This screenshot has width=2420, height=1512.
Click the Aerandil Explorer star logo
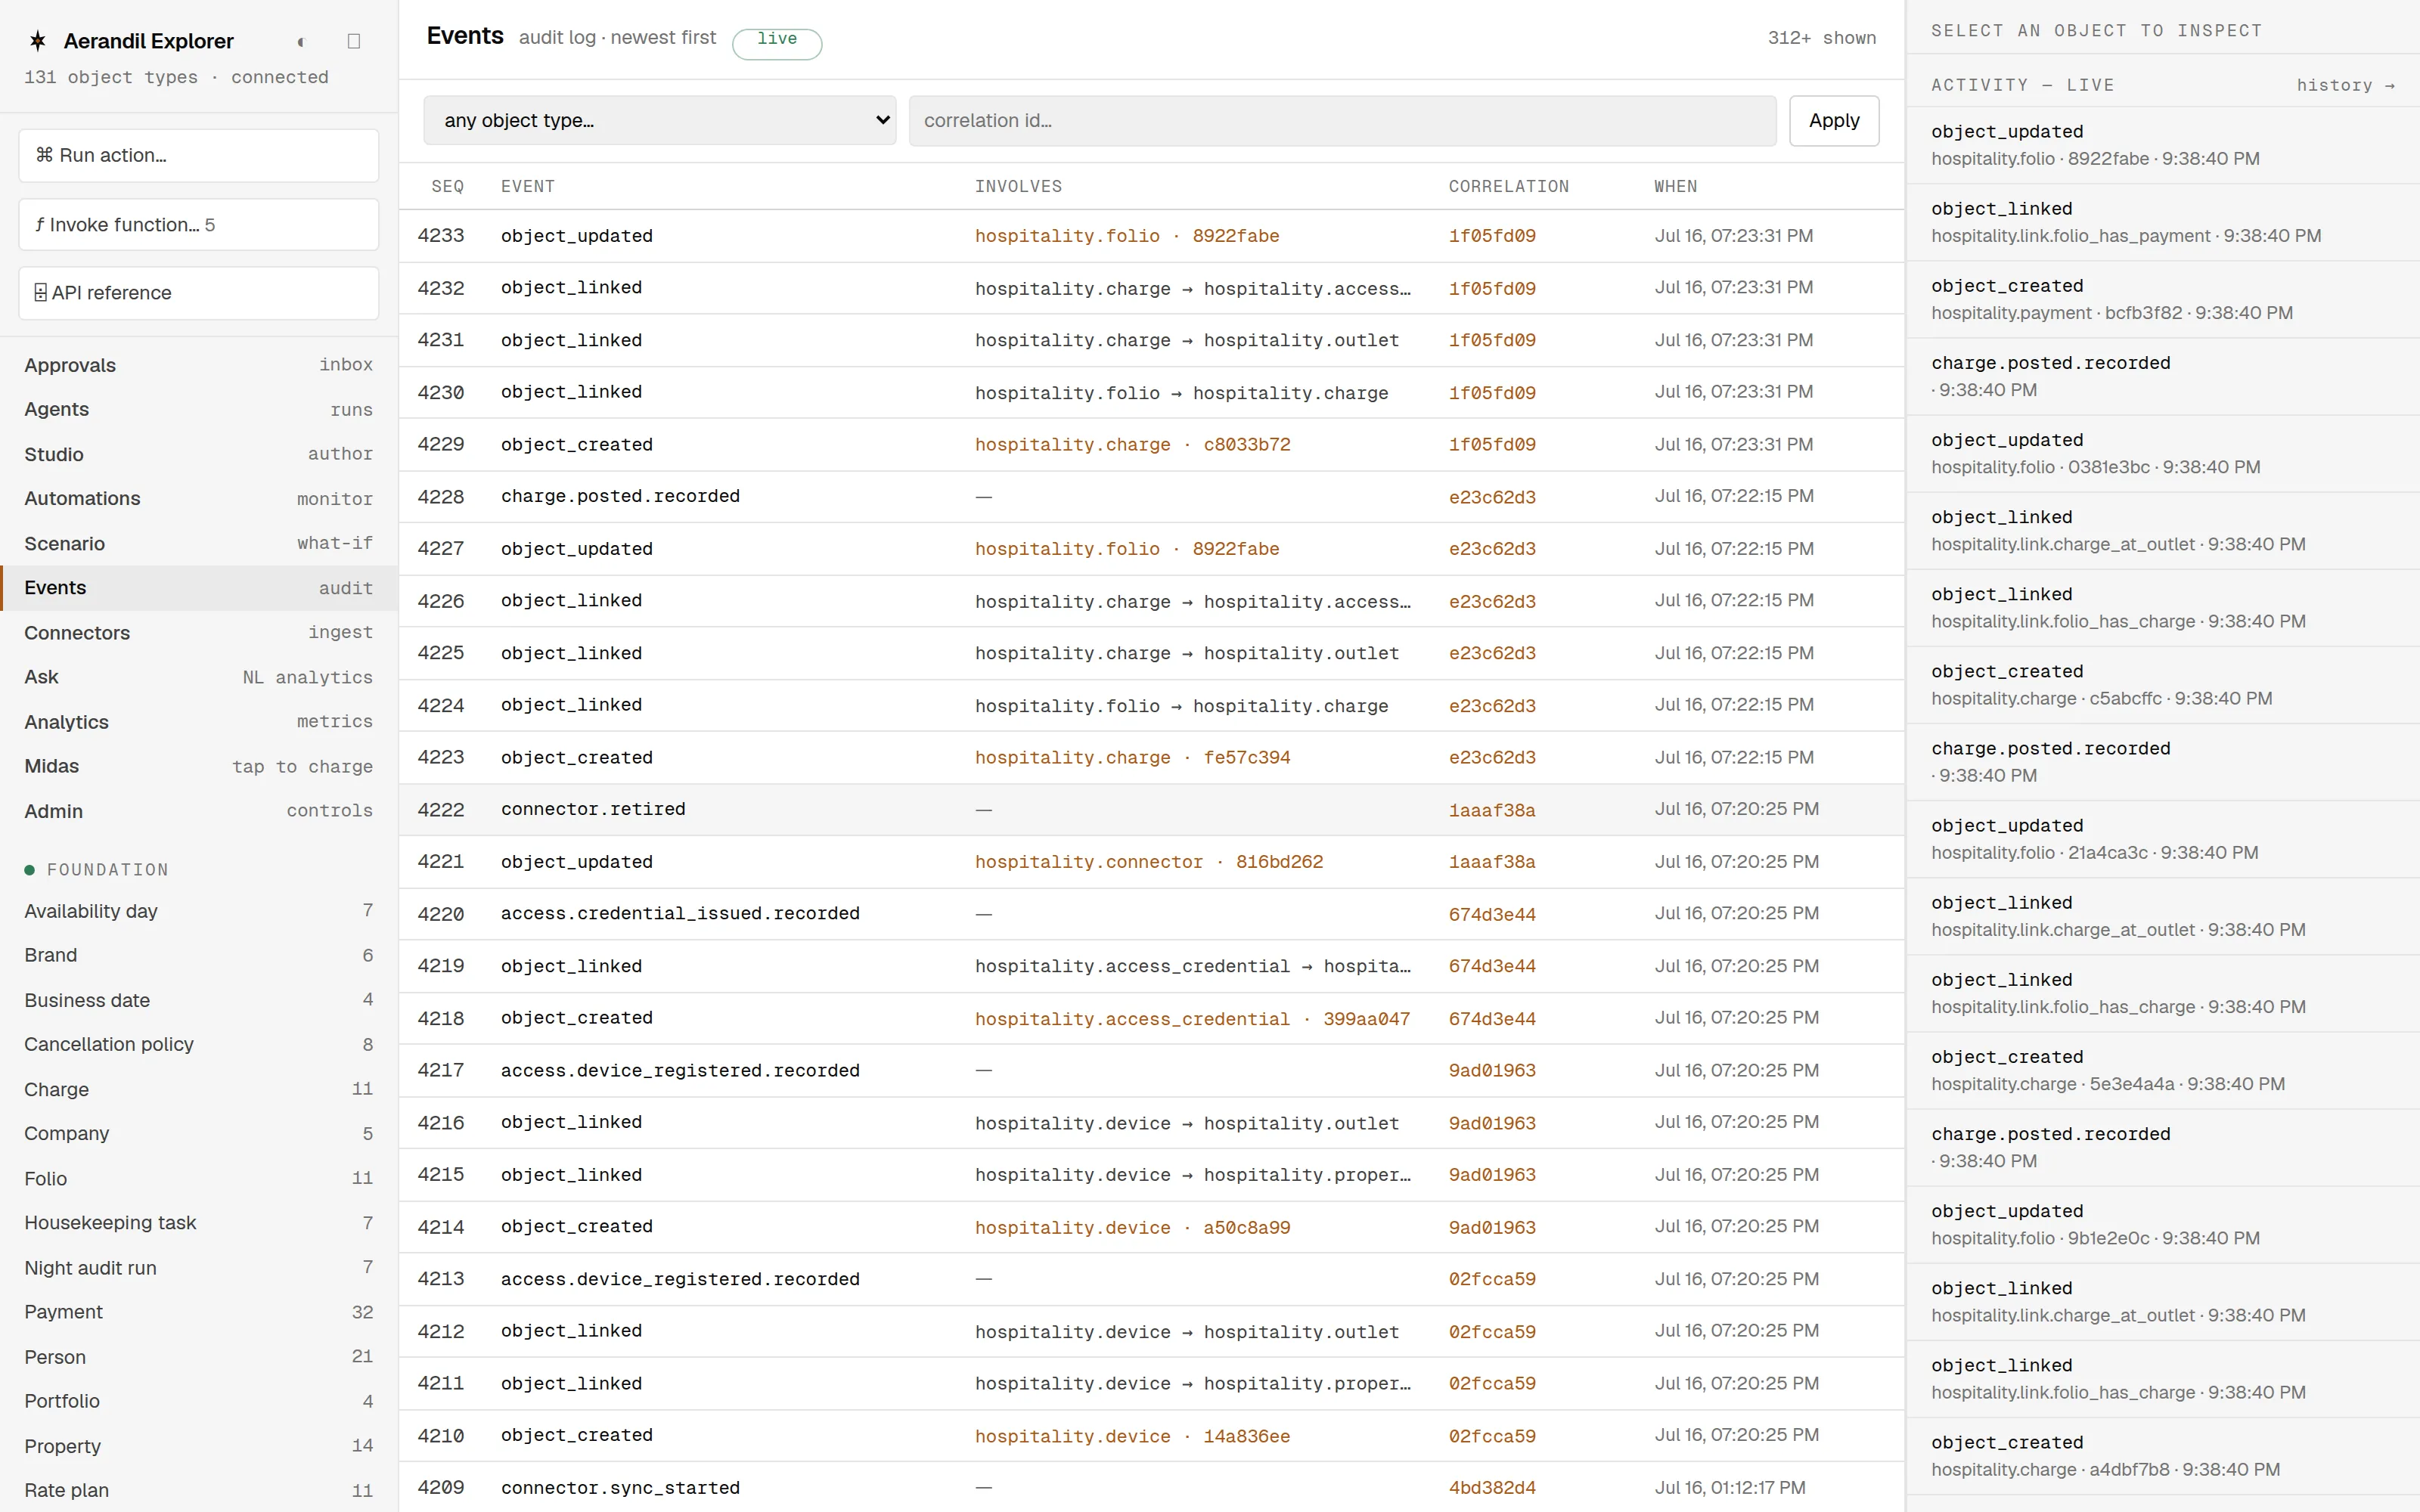[x=38, y=41]
